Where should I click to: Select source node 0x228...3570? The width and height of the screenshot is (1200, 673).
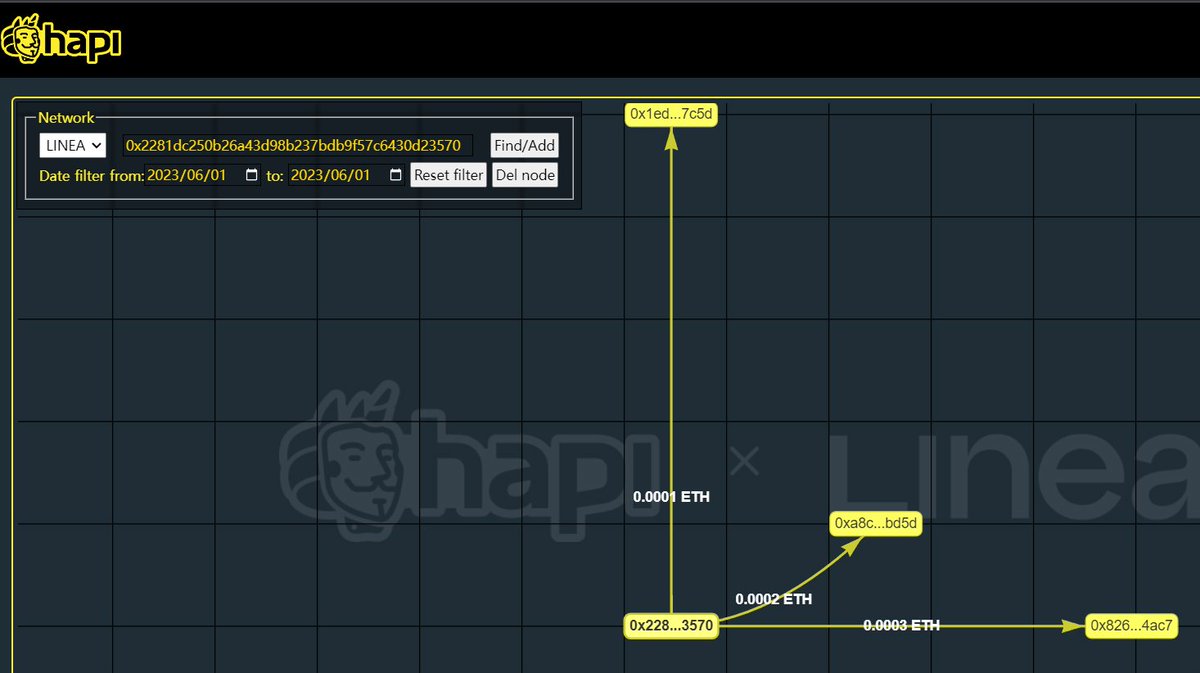(x=671, y=627)
